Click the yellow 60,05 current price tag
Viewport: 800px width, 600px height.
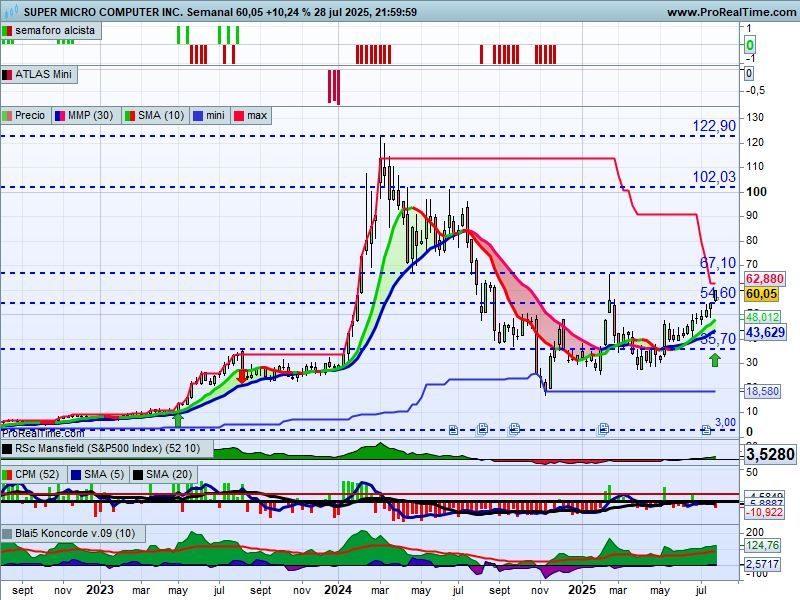pos(761,294)
